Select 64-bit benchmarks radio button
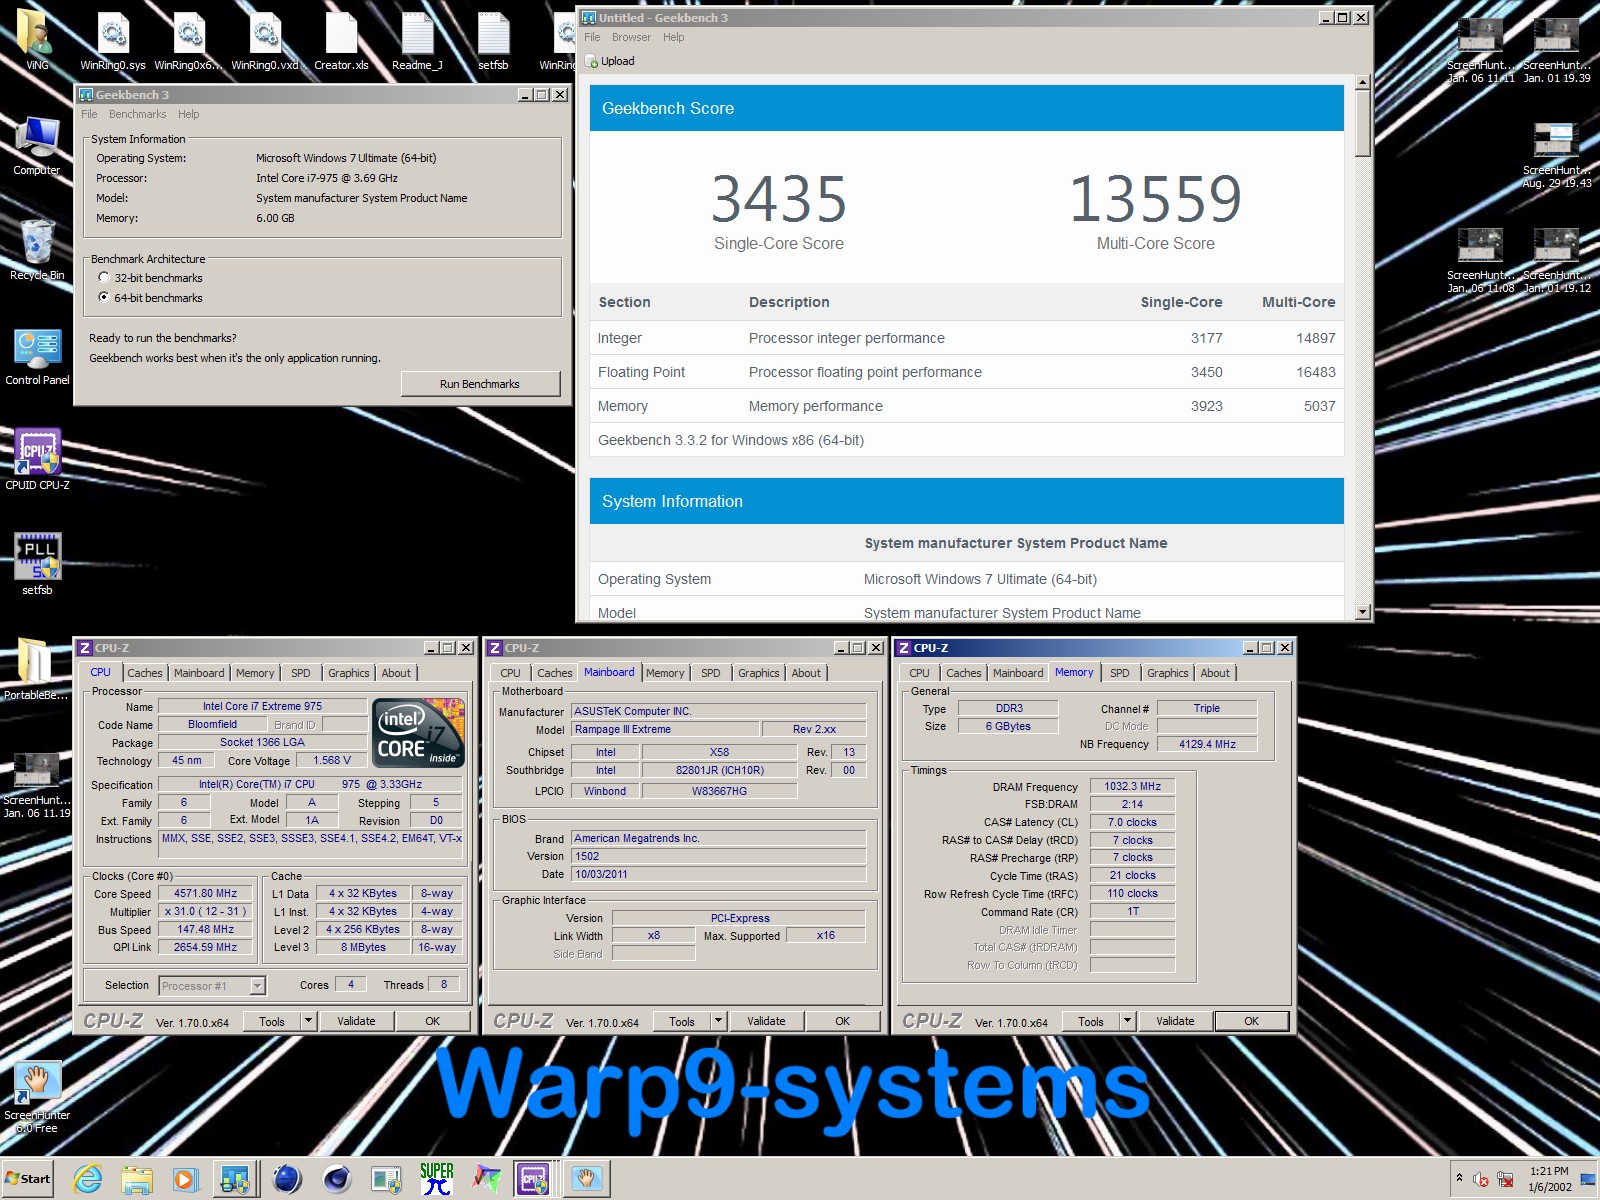 click(x=104, y=298)
